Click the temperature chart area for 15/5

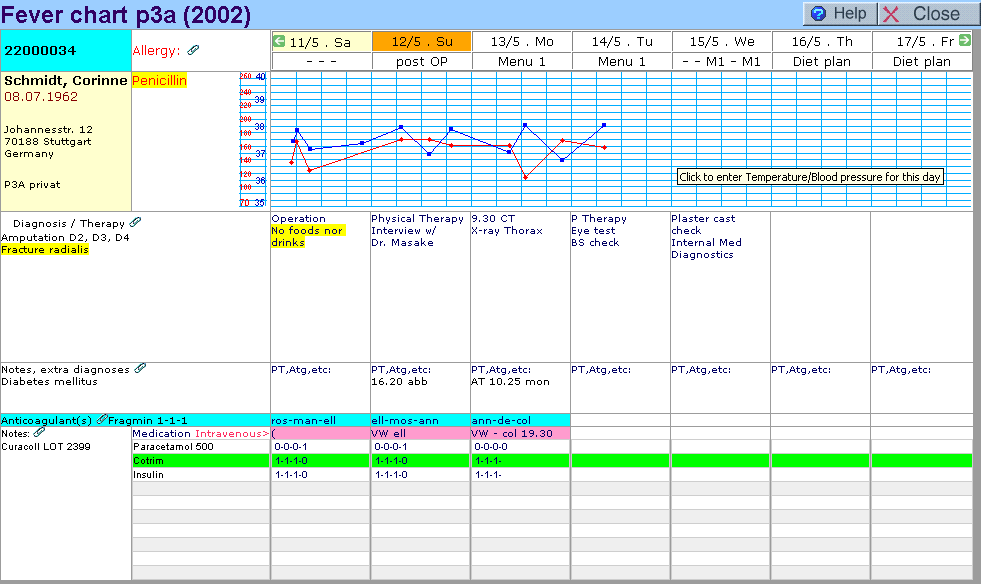point(720,140)
